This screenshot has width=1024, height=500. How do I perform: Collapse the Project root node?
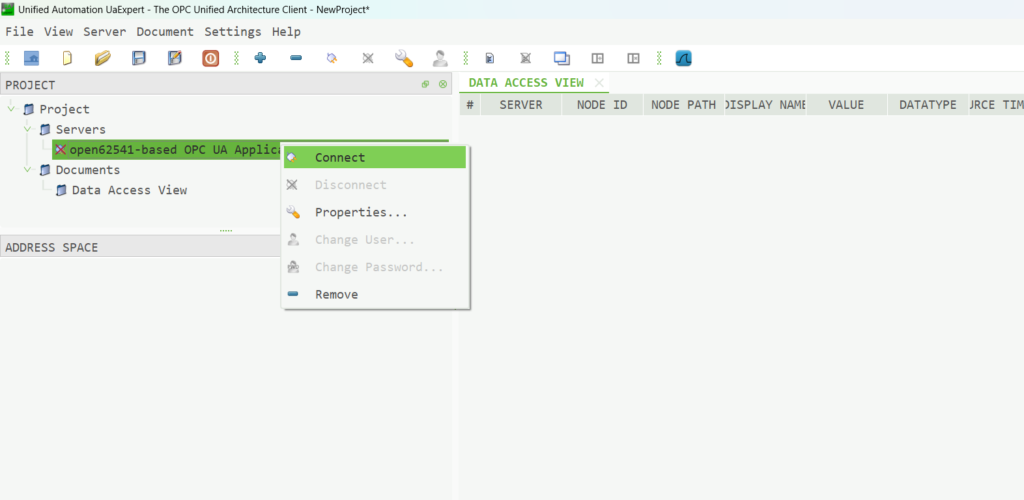(x=11, y=108)
